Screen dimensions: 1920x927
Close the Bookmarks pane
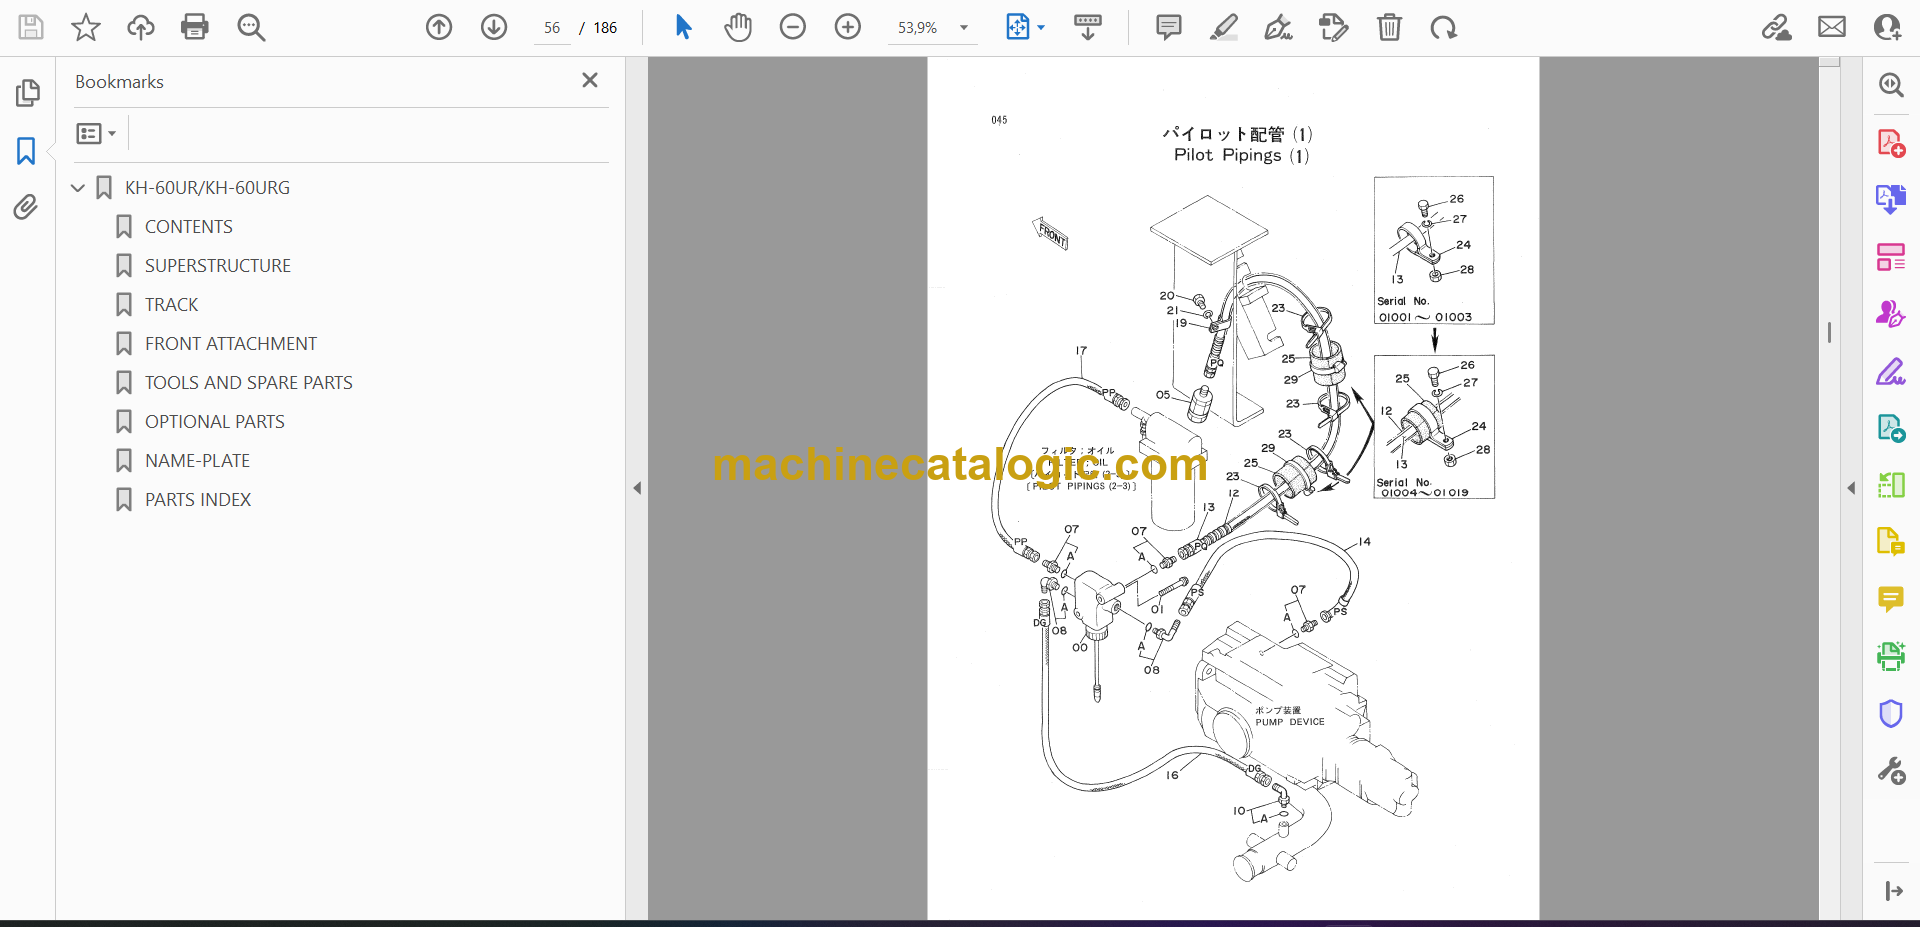590,80
